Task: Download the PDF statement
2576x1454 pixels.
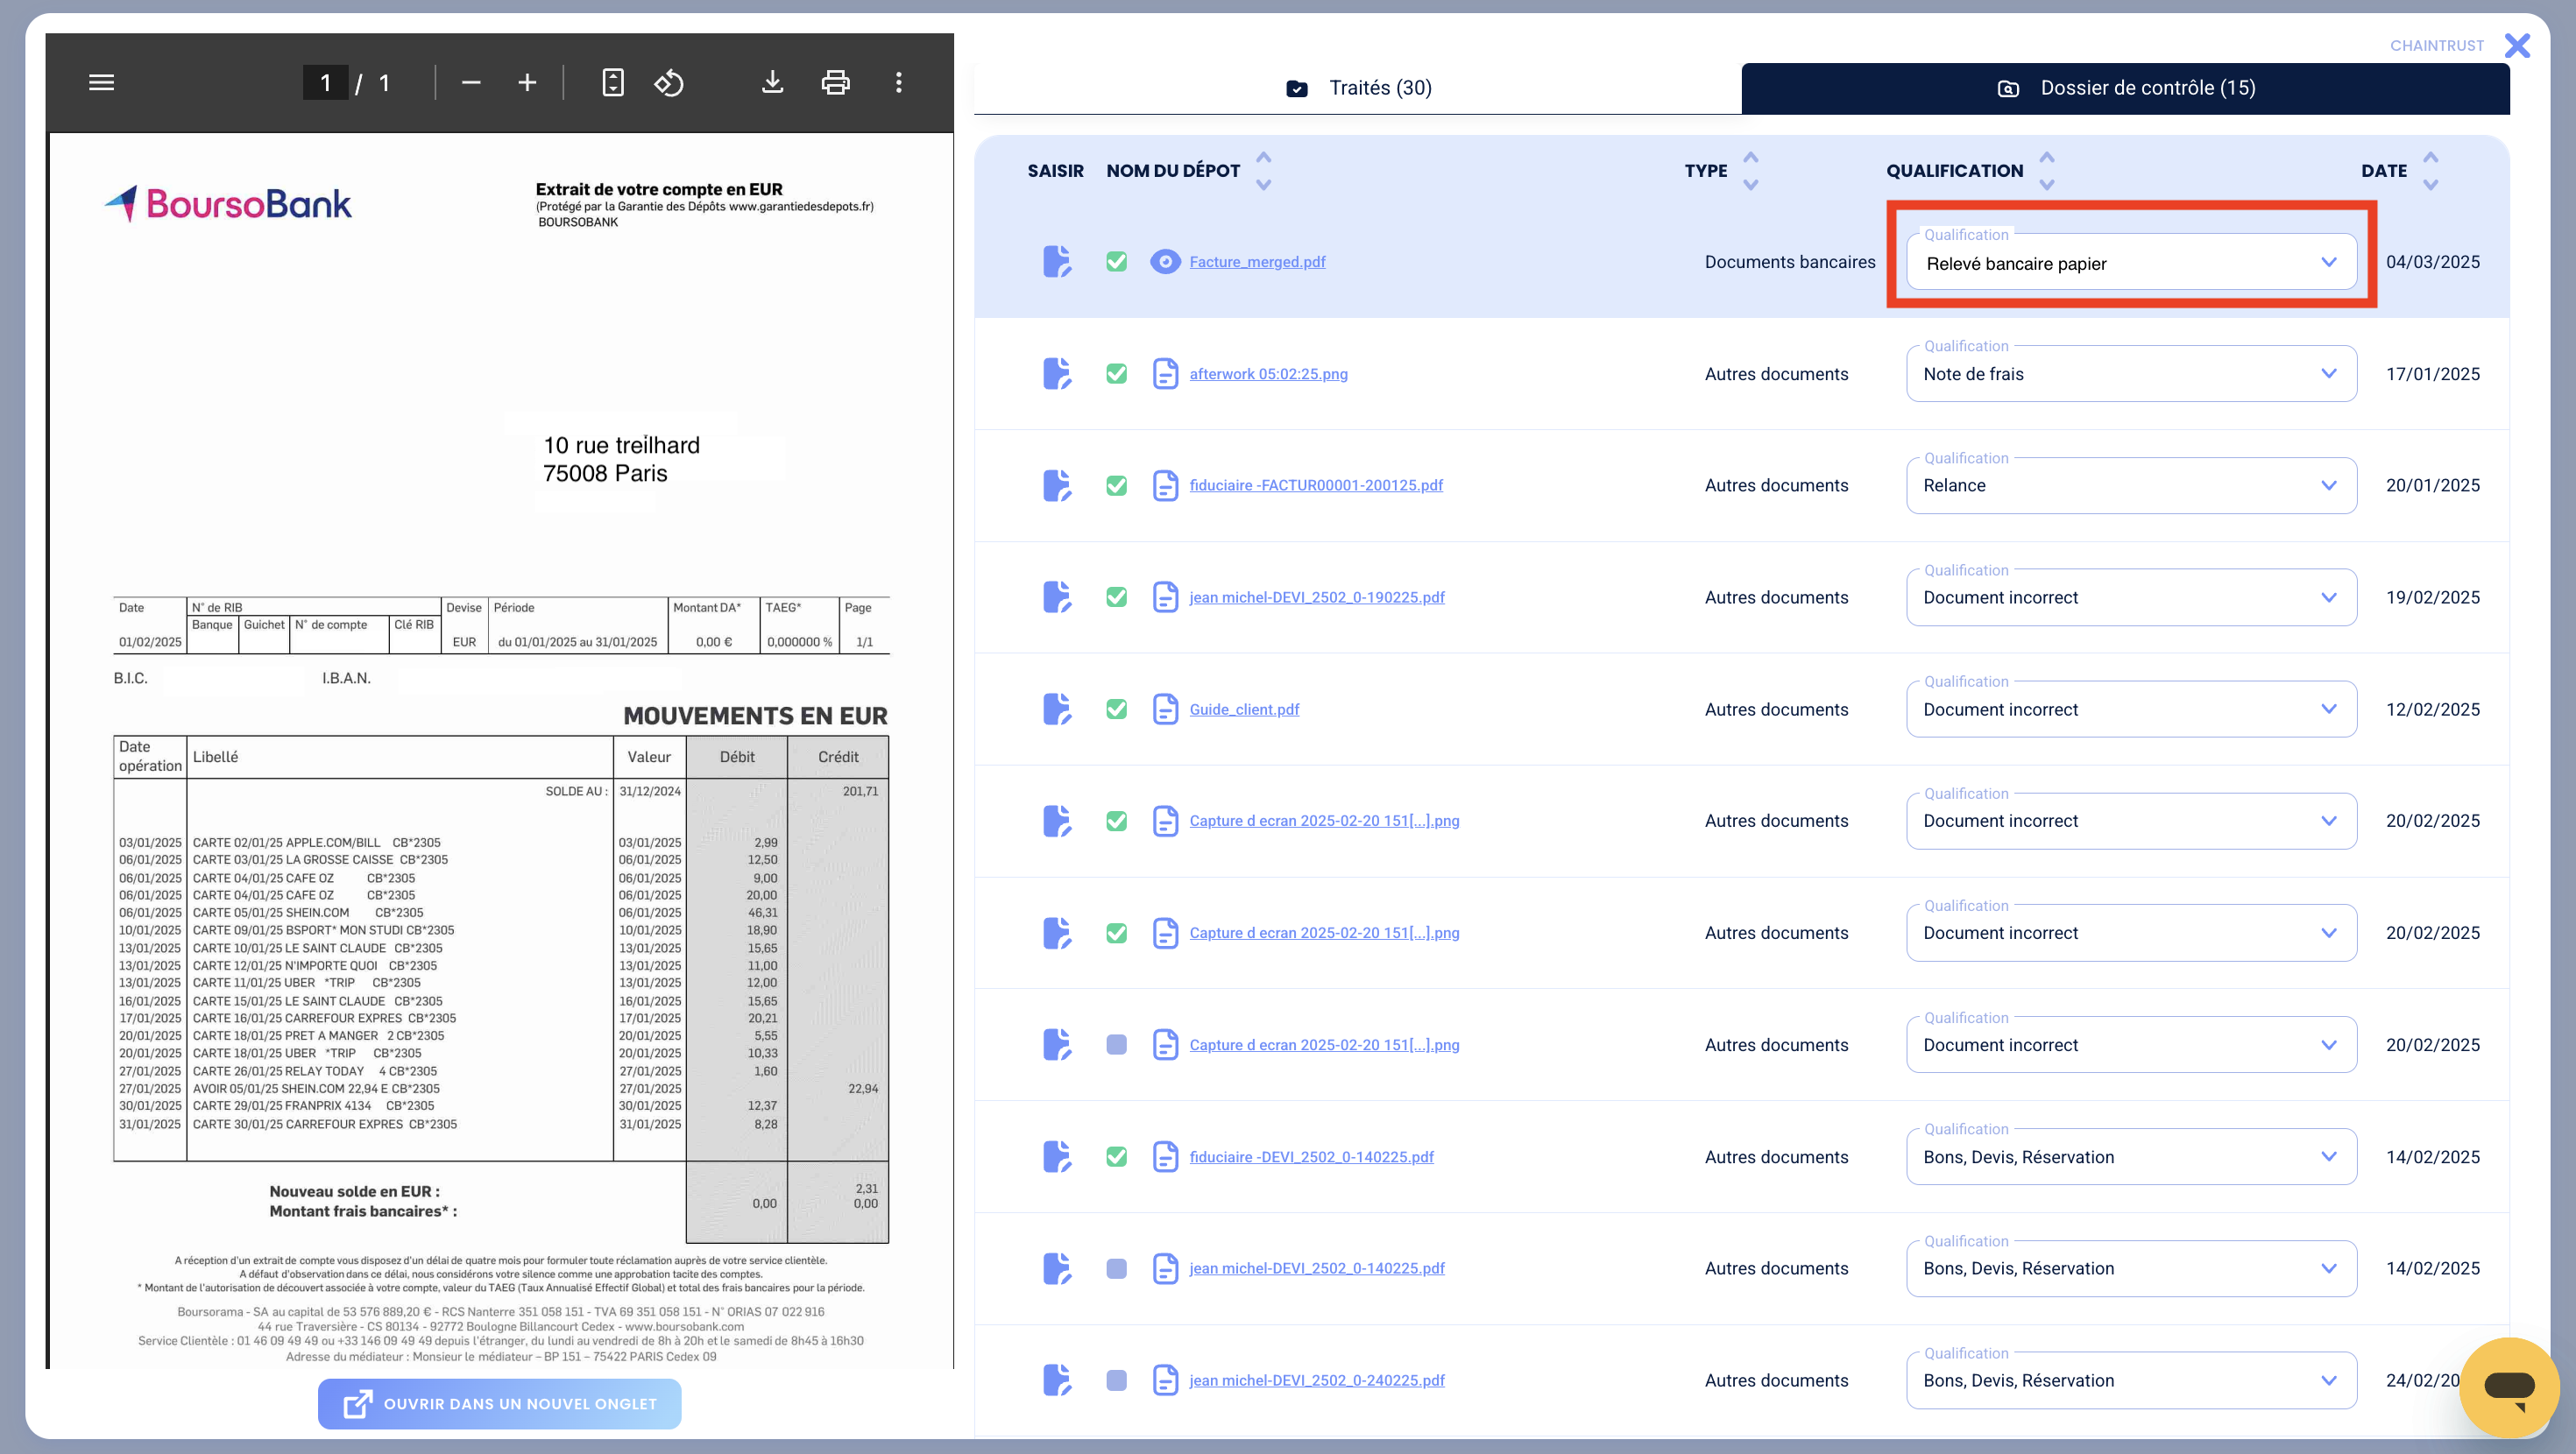Action: click(x=772, y=83)
